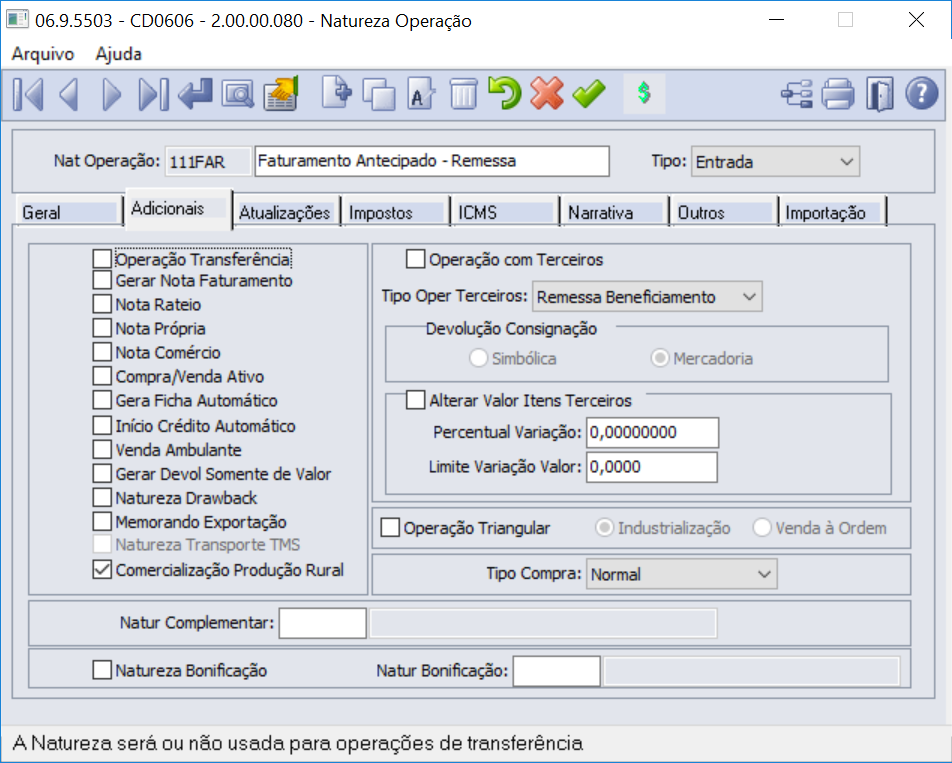952x763 pixels.
Task: Click the Limite Variação Valor field
Action: click(x=651, y=467)
